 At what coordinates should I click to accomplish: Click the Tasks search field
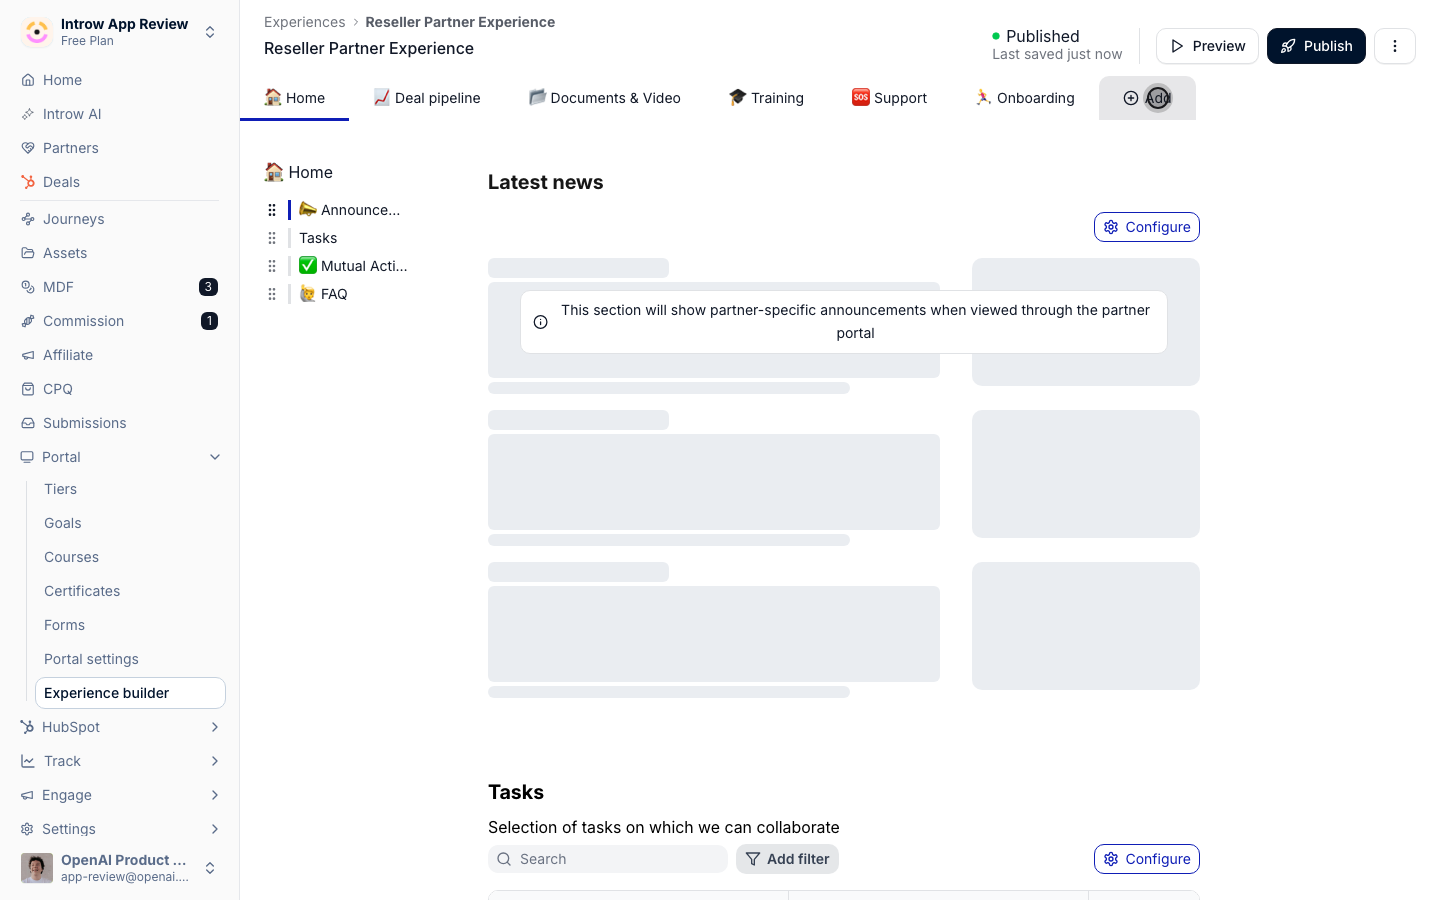(x=608, y=859)
